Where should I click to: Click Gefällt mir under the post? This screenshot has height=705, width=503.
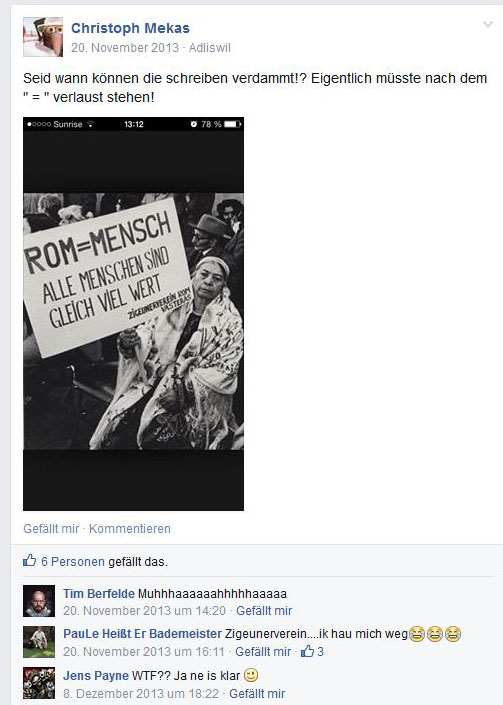(x=51, y=529)
